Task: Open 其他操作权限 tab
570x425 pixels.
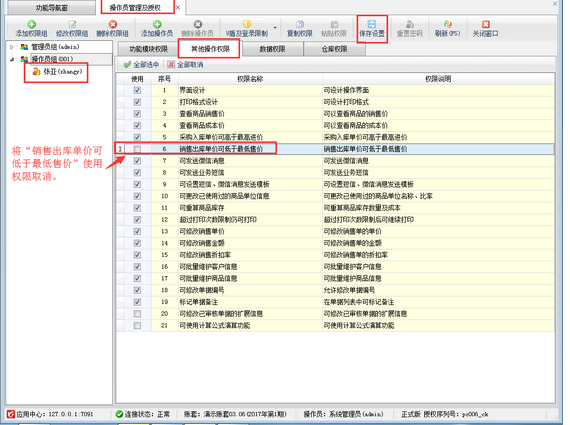Action: pyautogui.click(x=210, y=49)
